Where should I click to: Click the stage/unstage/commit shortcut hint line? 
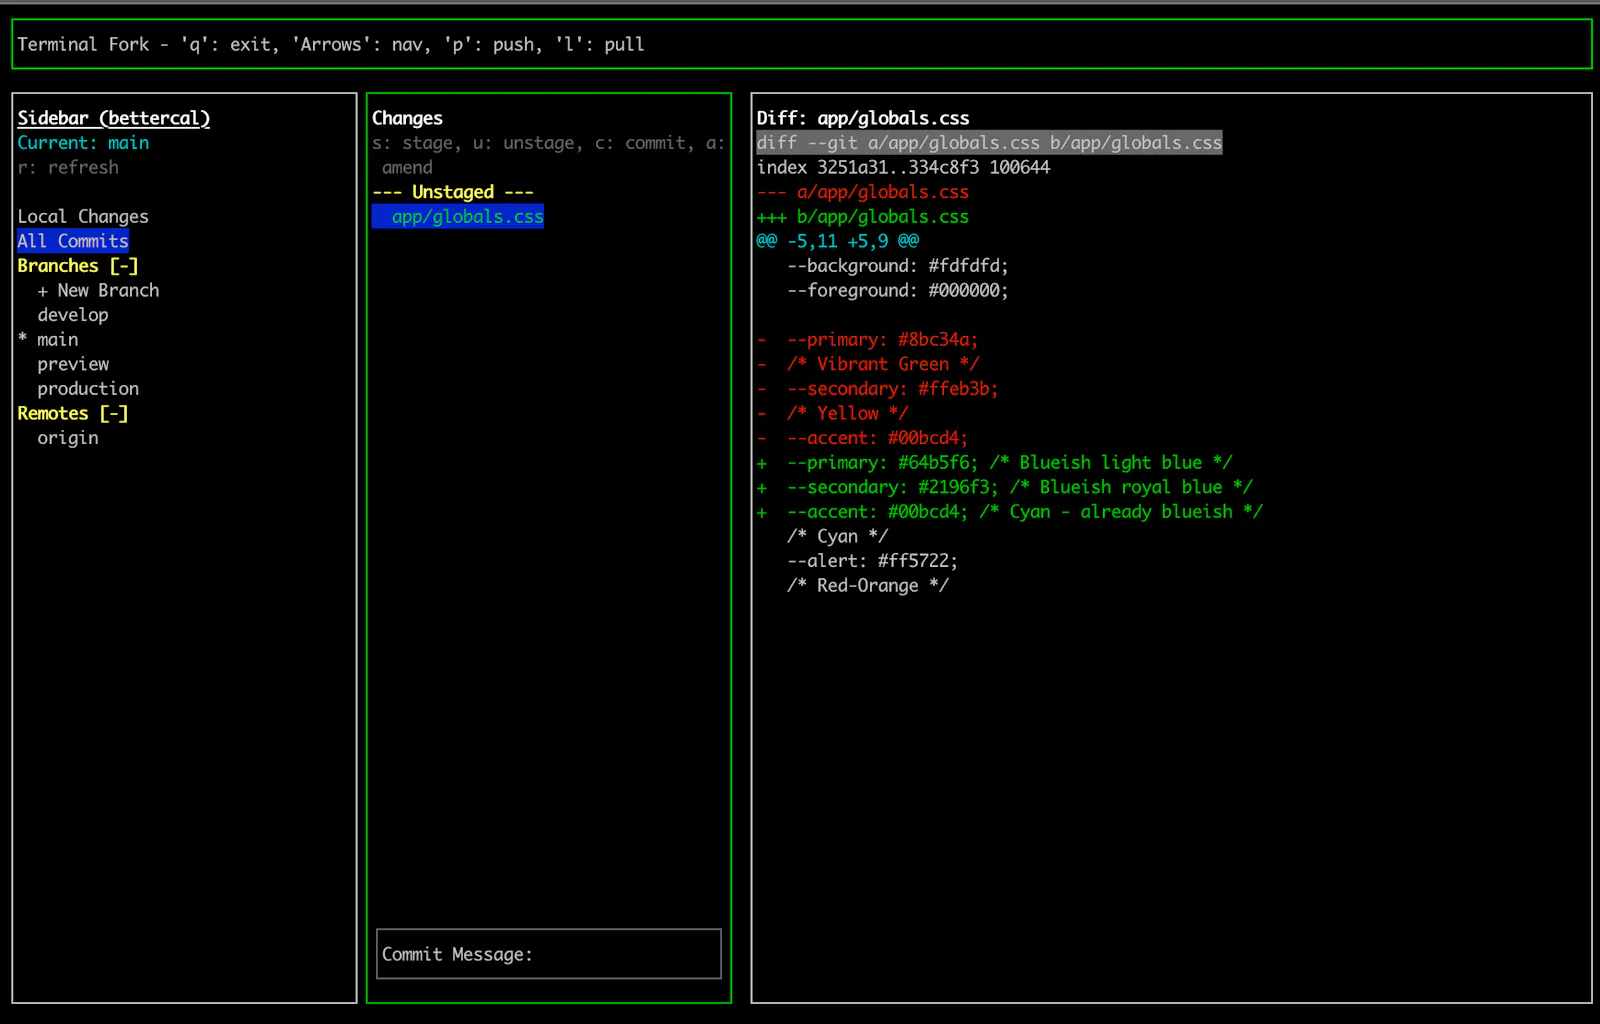[549, 155]
